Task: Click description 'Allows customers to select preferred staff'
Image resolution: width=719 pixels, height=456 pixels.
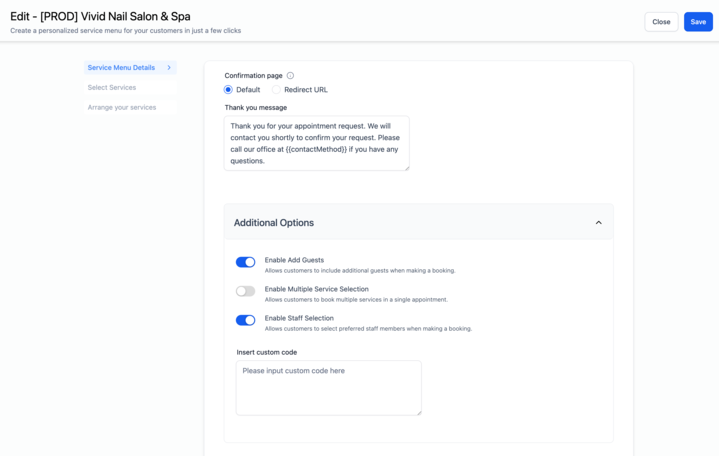Action: point(368,328)
